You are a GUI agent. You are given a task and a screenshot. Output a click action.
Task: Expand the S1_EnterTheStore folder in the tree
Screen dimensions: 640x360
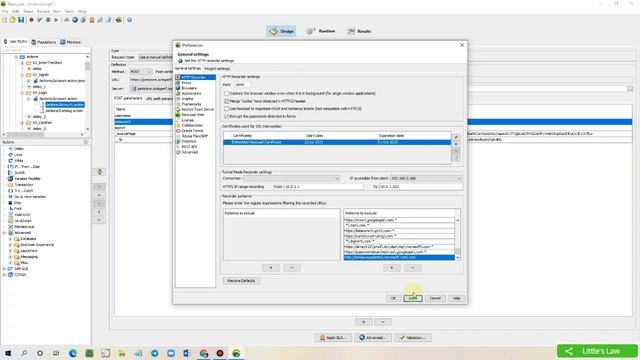[22, 63]
